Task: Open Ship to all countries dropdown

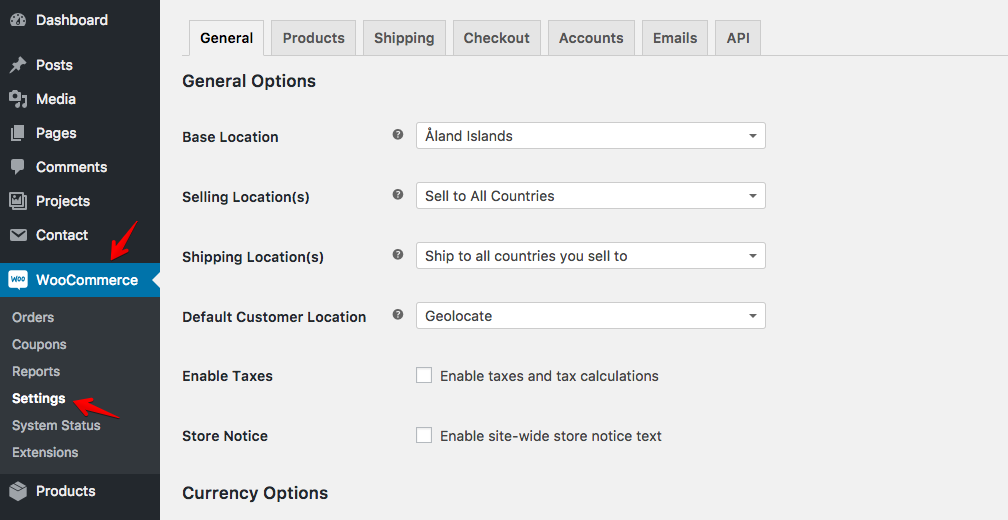Action: pos(591,256)
